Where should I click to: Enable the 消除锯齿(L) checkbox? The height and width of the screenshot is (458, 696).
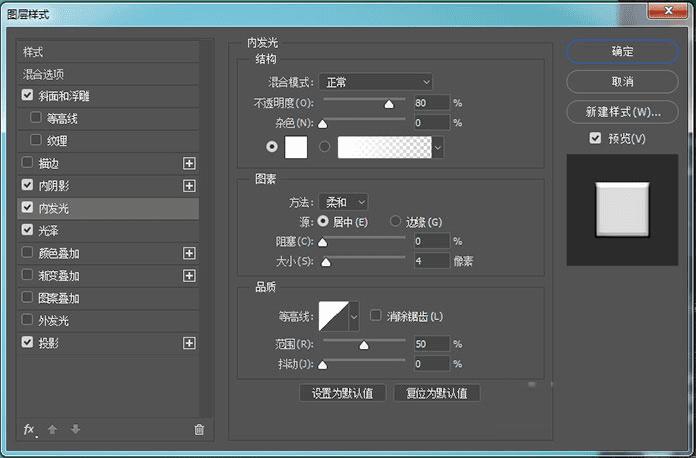coord(376,316)
